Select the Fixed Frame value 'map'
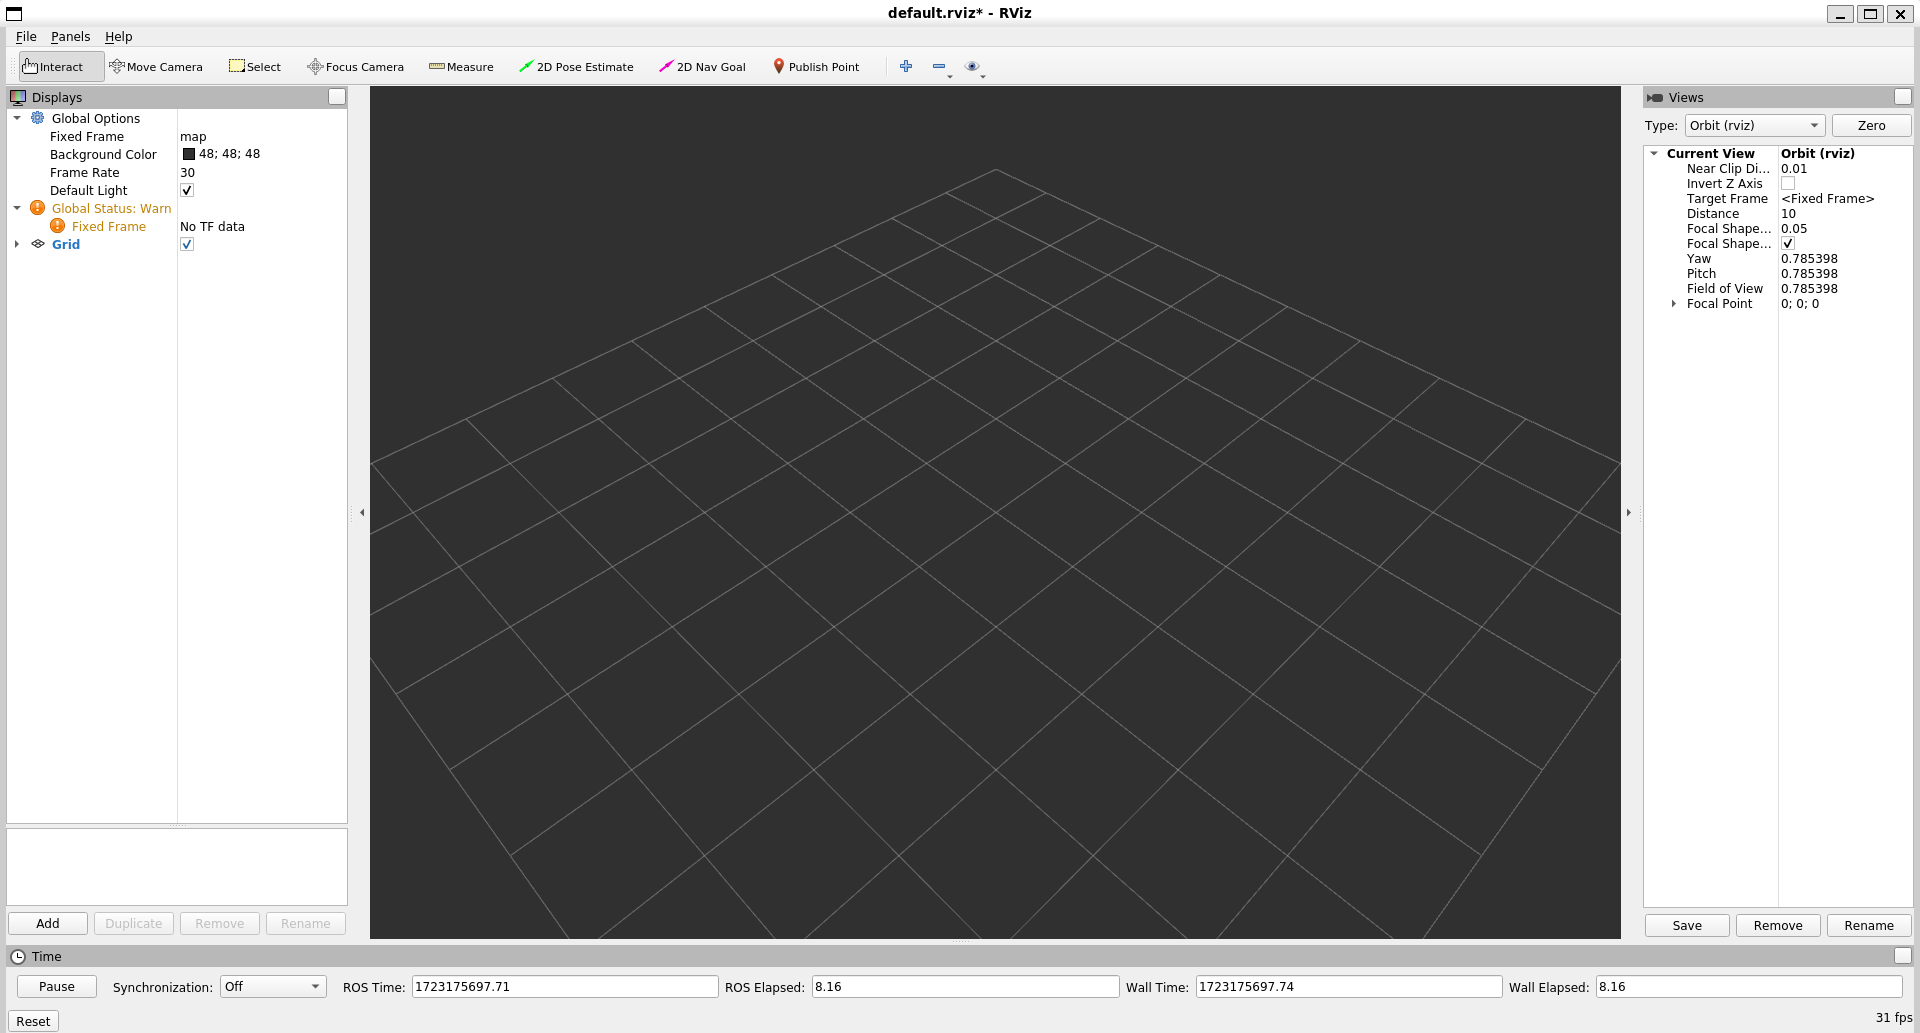 click(193, 137)
